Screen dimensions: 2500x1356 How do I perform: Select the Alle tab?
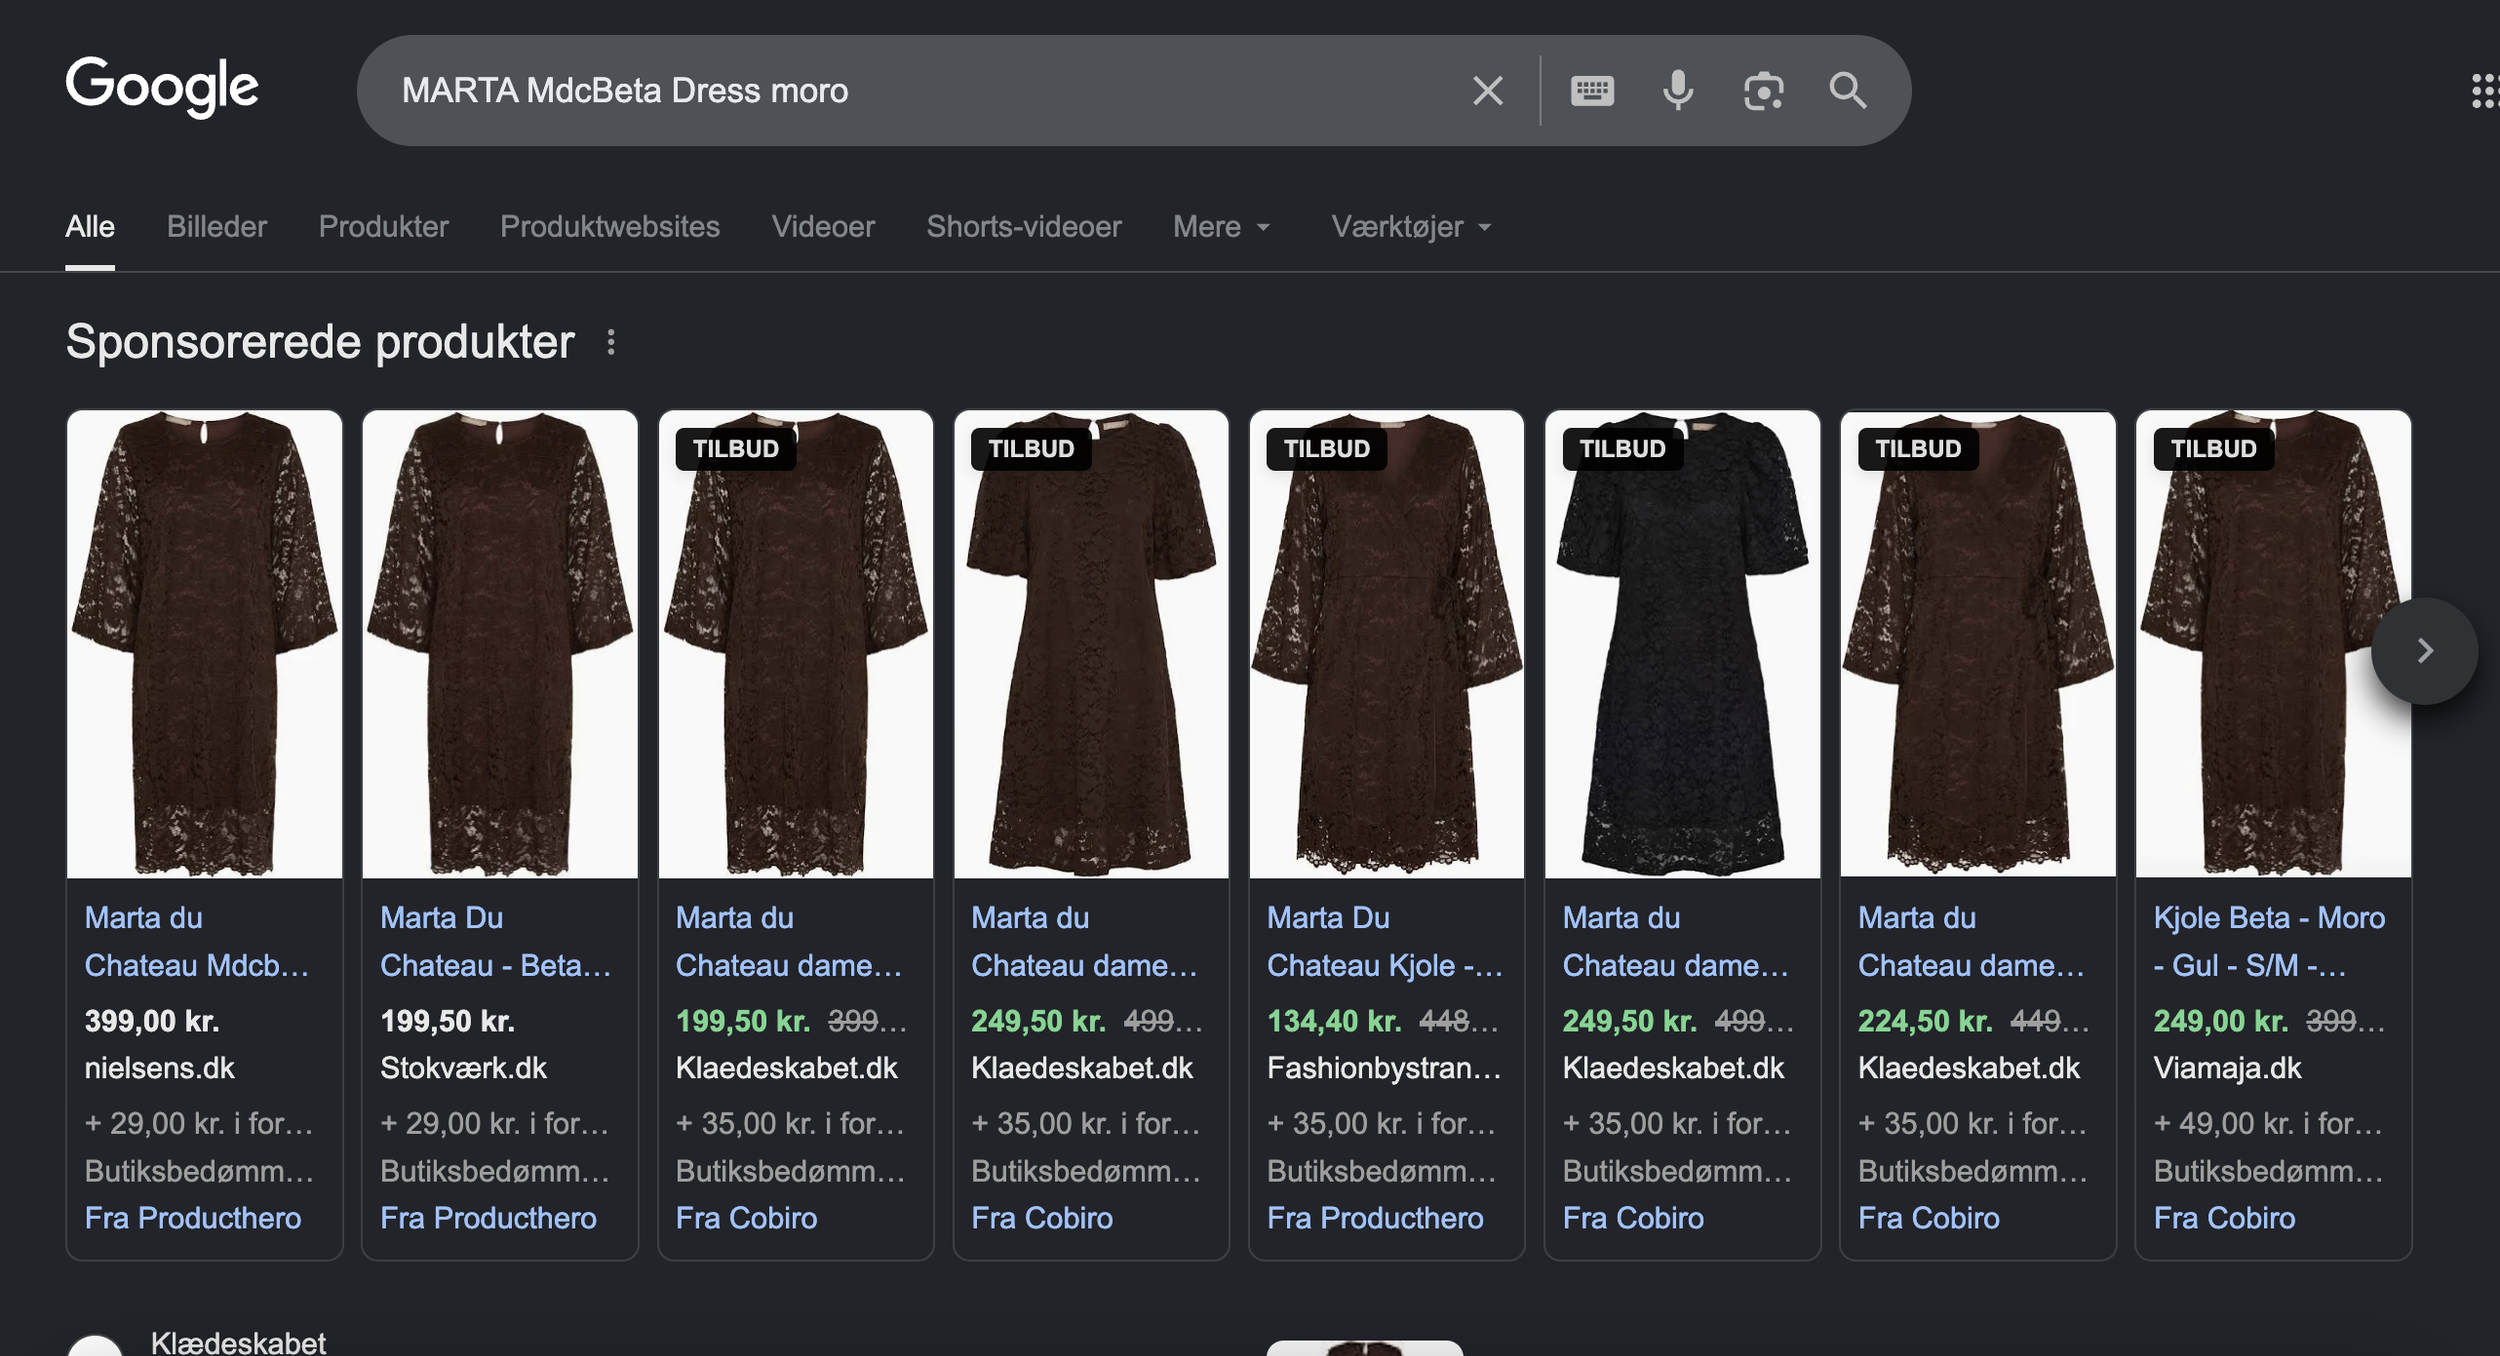pos(90,227)
